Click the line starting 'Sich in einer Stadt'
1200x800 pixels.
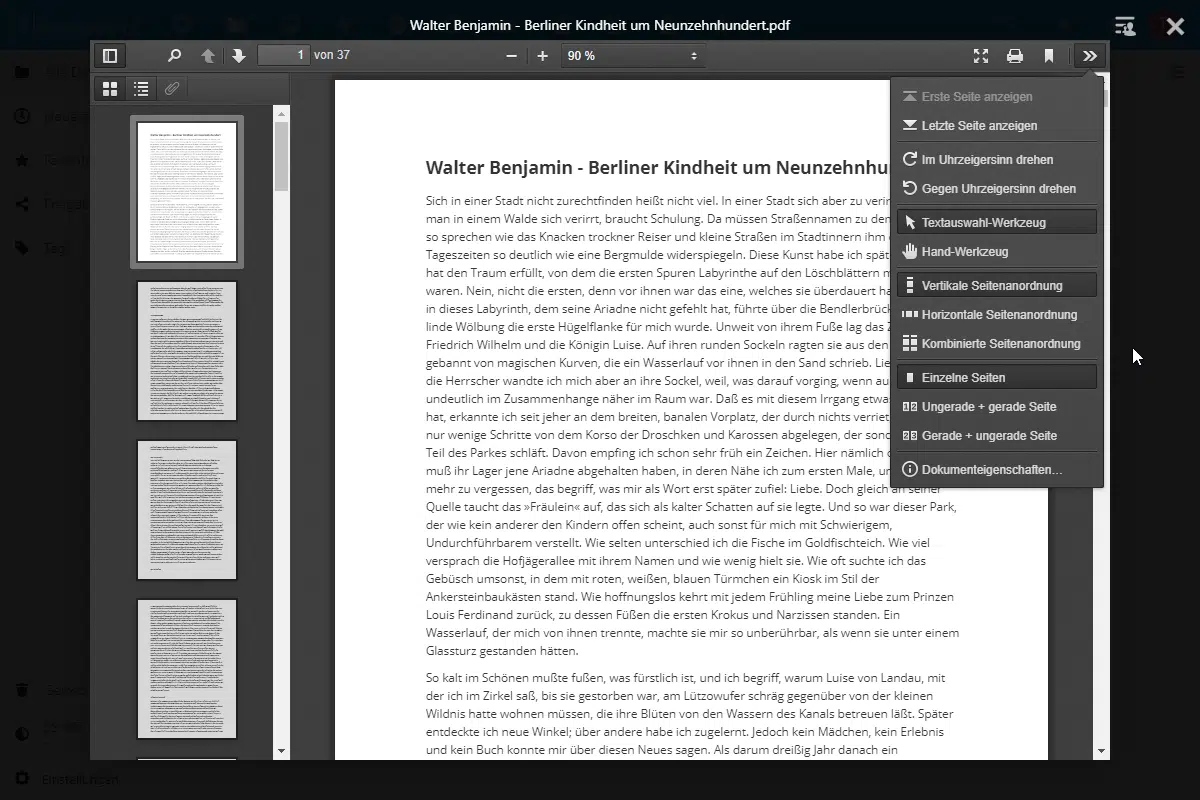(x=658, y=200)
